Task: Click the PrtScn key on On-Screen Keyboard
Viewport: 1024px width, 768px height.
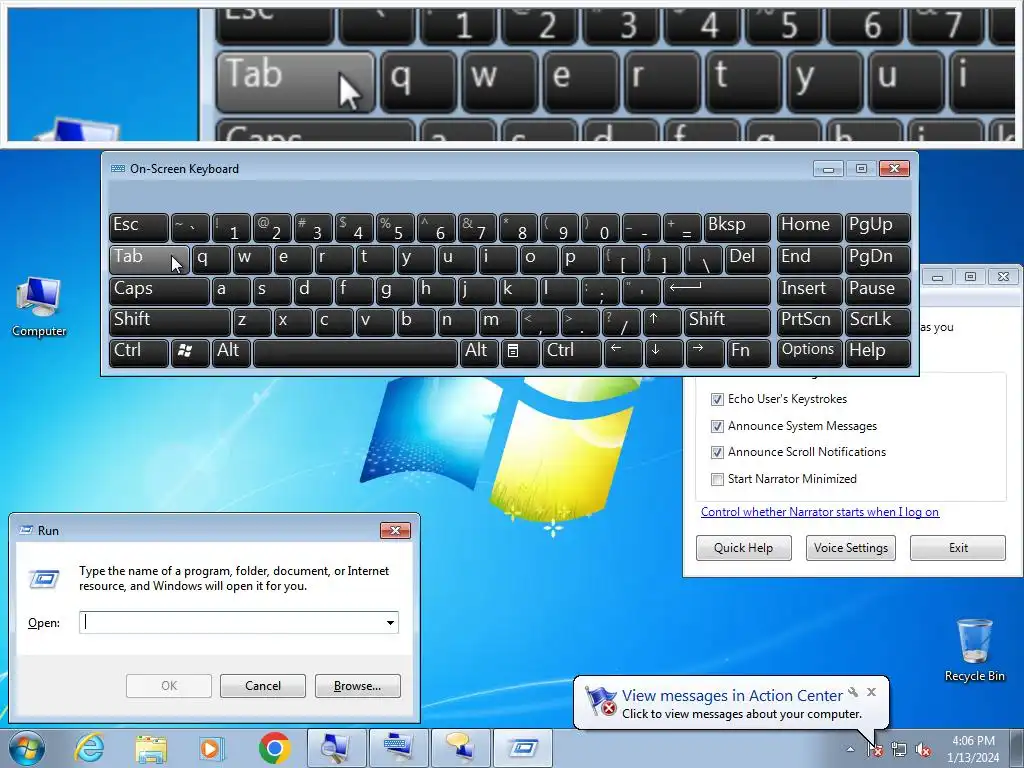Action: click(808, 322)
